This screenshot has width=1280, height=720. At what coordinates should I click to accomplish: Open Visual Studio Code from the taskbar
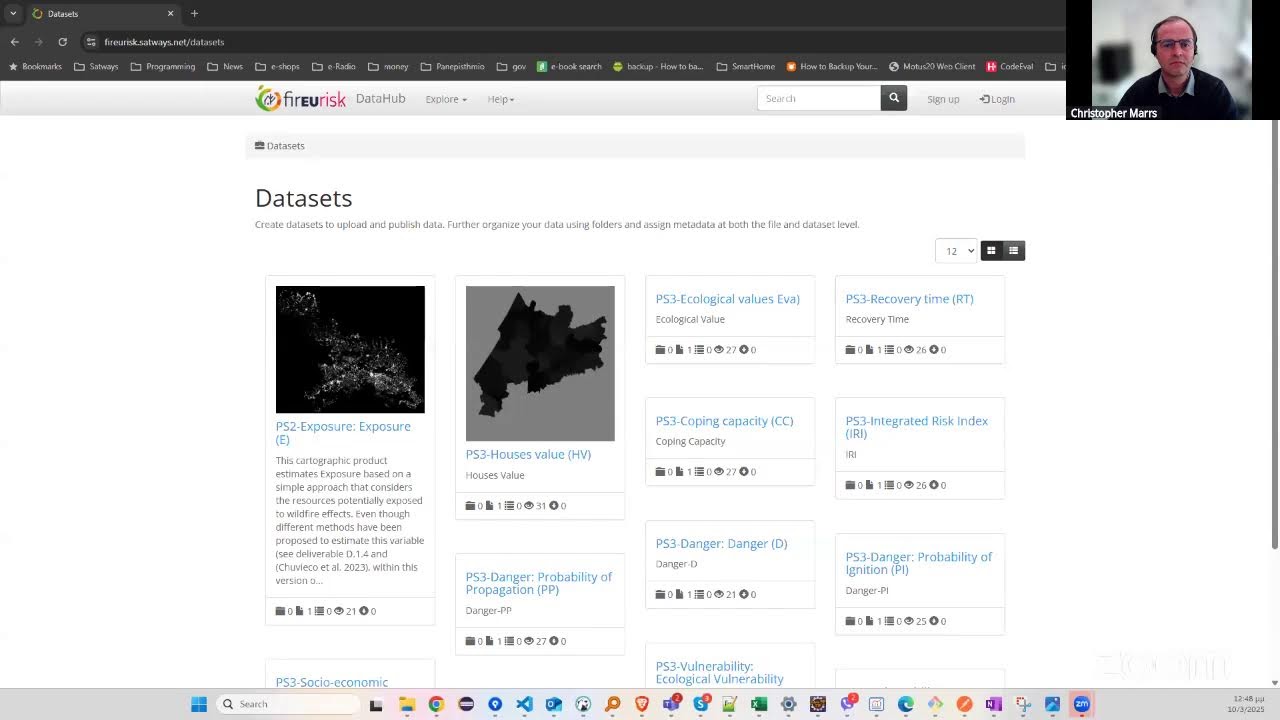[x=524, y=704]
